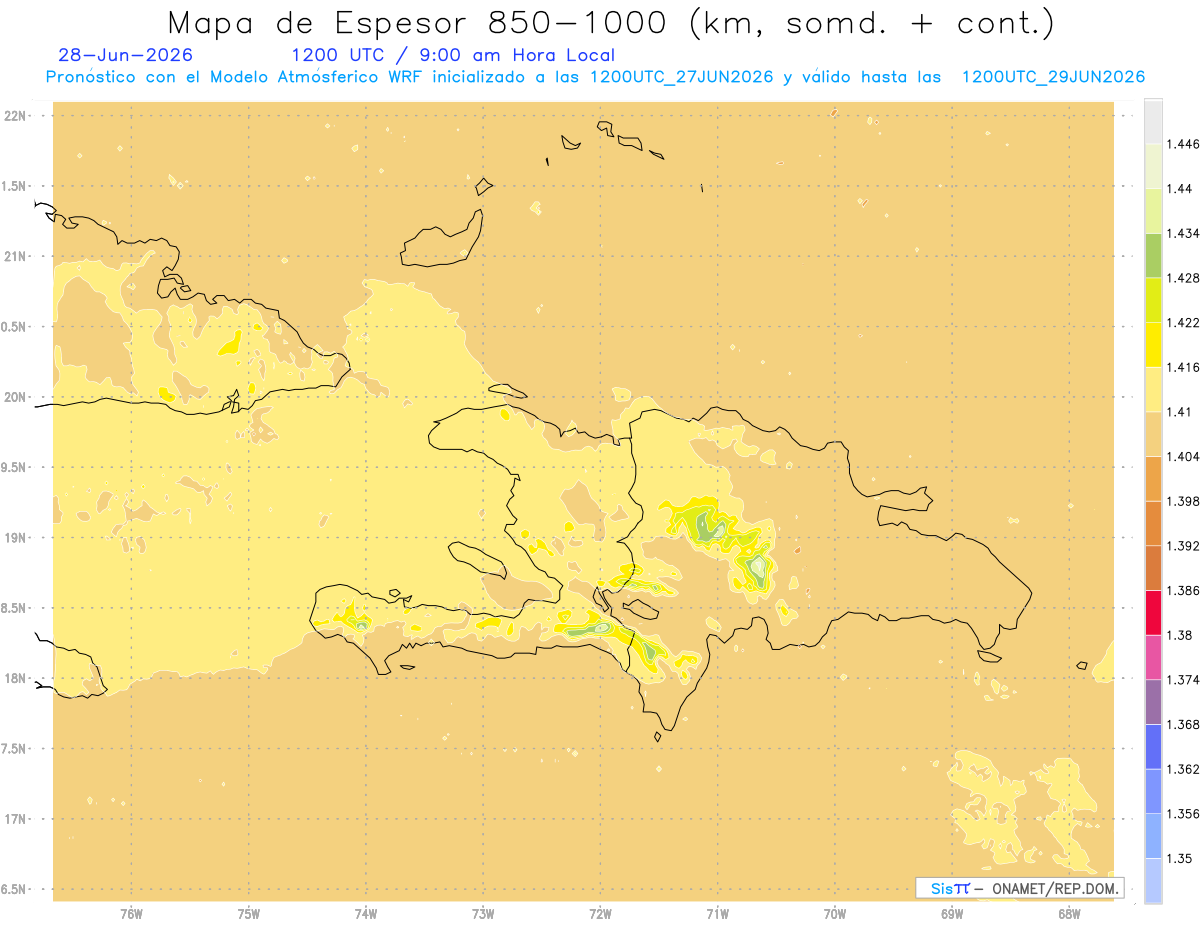Click the 1.356 value on the color scale
Image resolution: width=1200 pixels, height=927 pixels.
click(x=1184, y=813)
